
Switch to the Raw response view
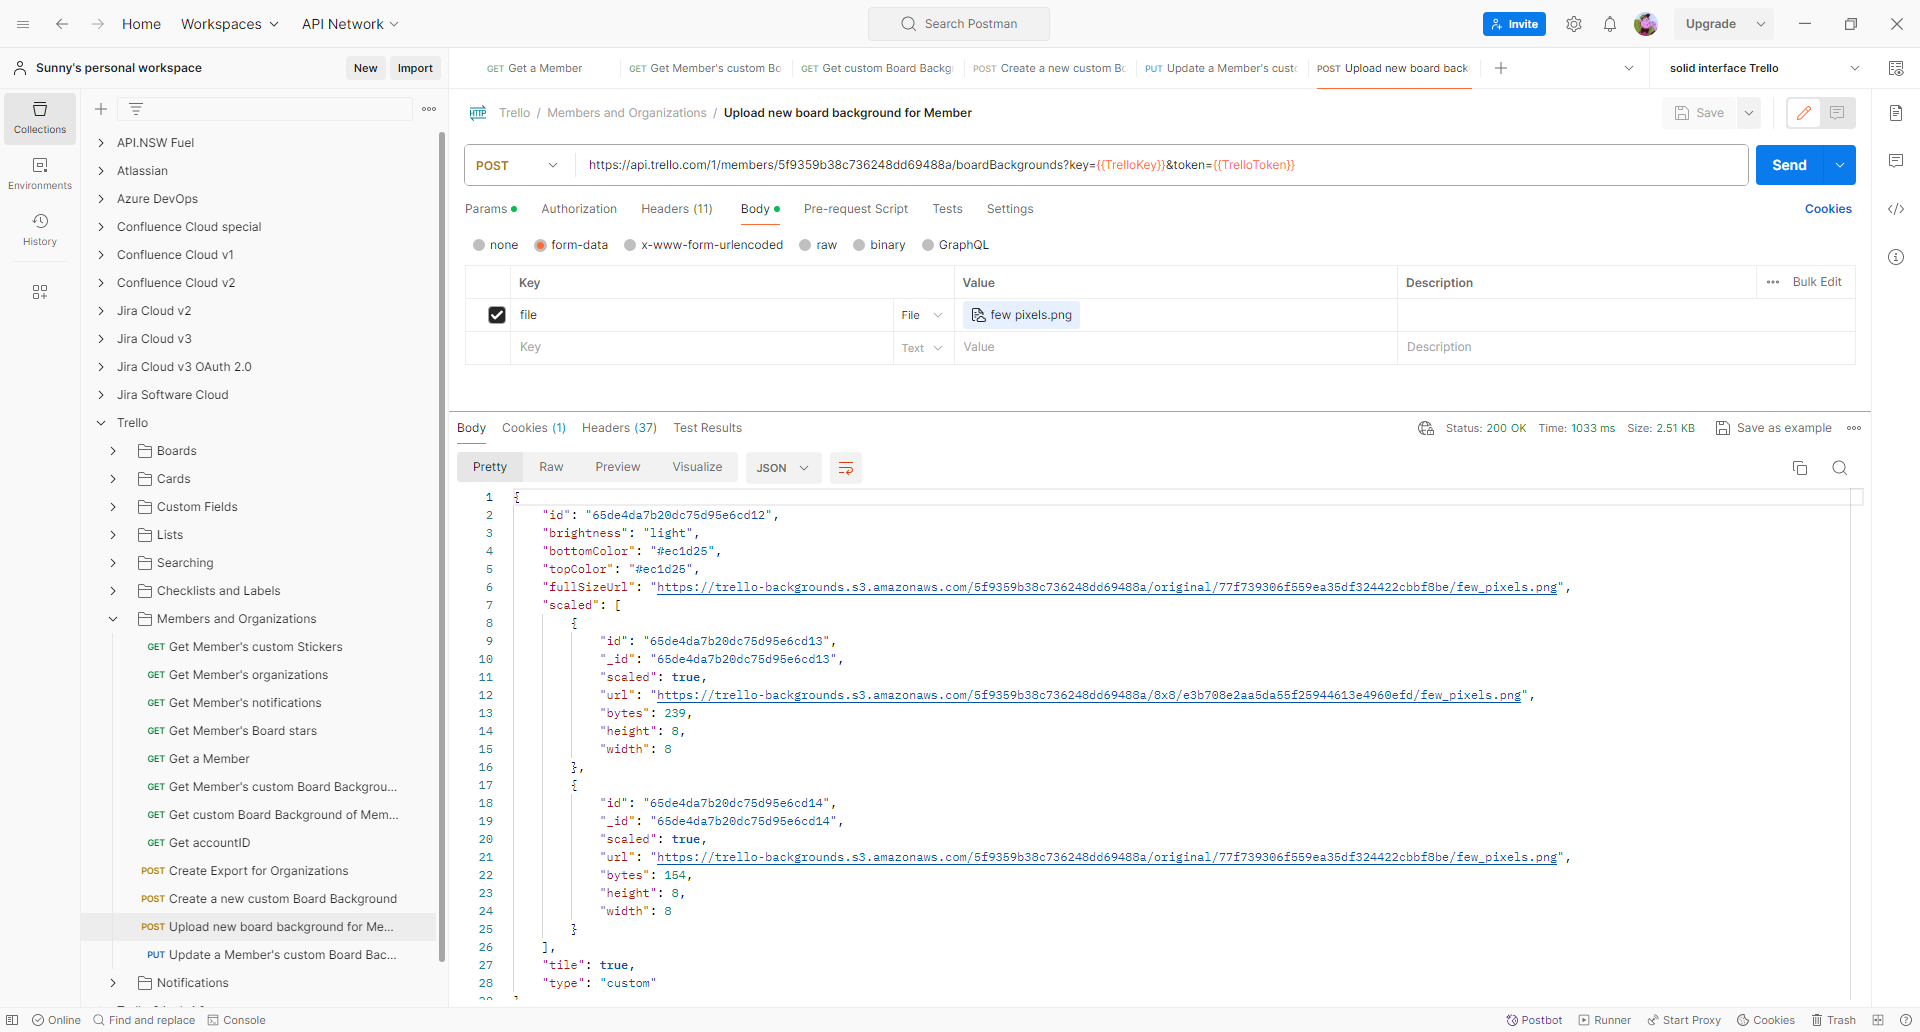coord(551,467)
